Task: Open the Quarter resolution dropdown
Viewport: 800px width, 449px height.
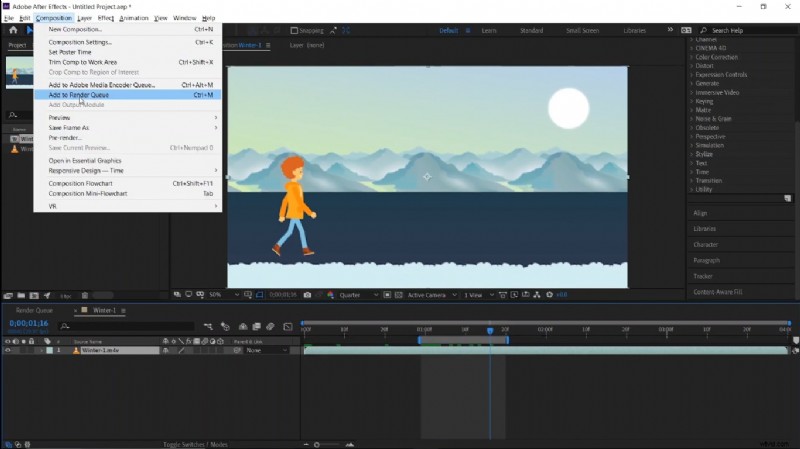Action: click(x=359, y=295)
